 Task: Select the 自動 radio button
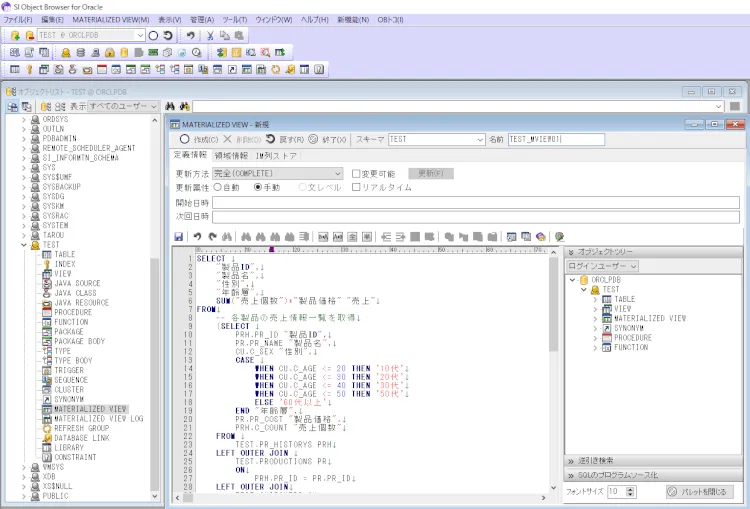(217, 187)
